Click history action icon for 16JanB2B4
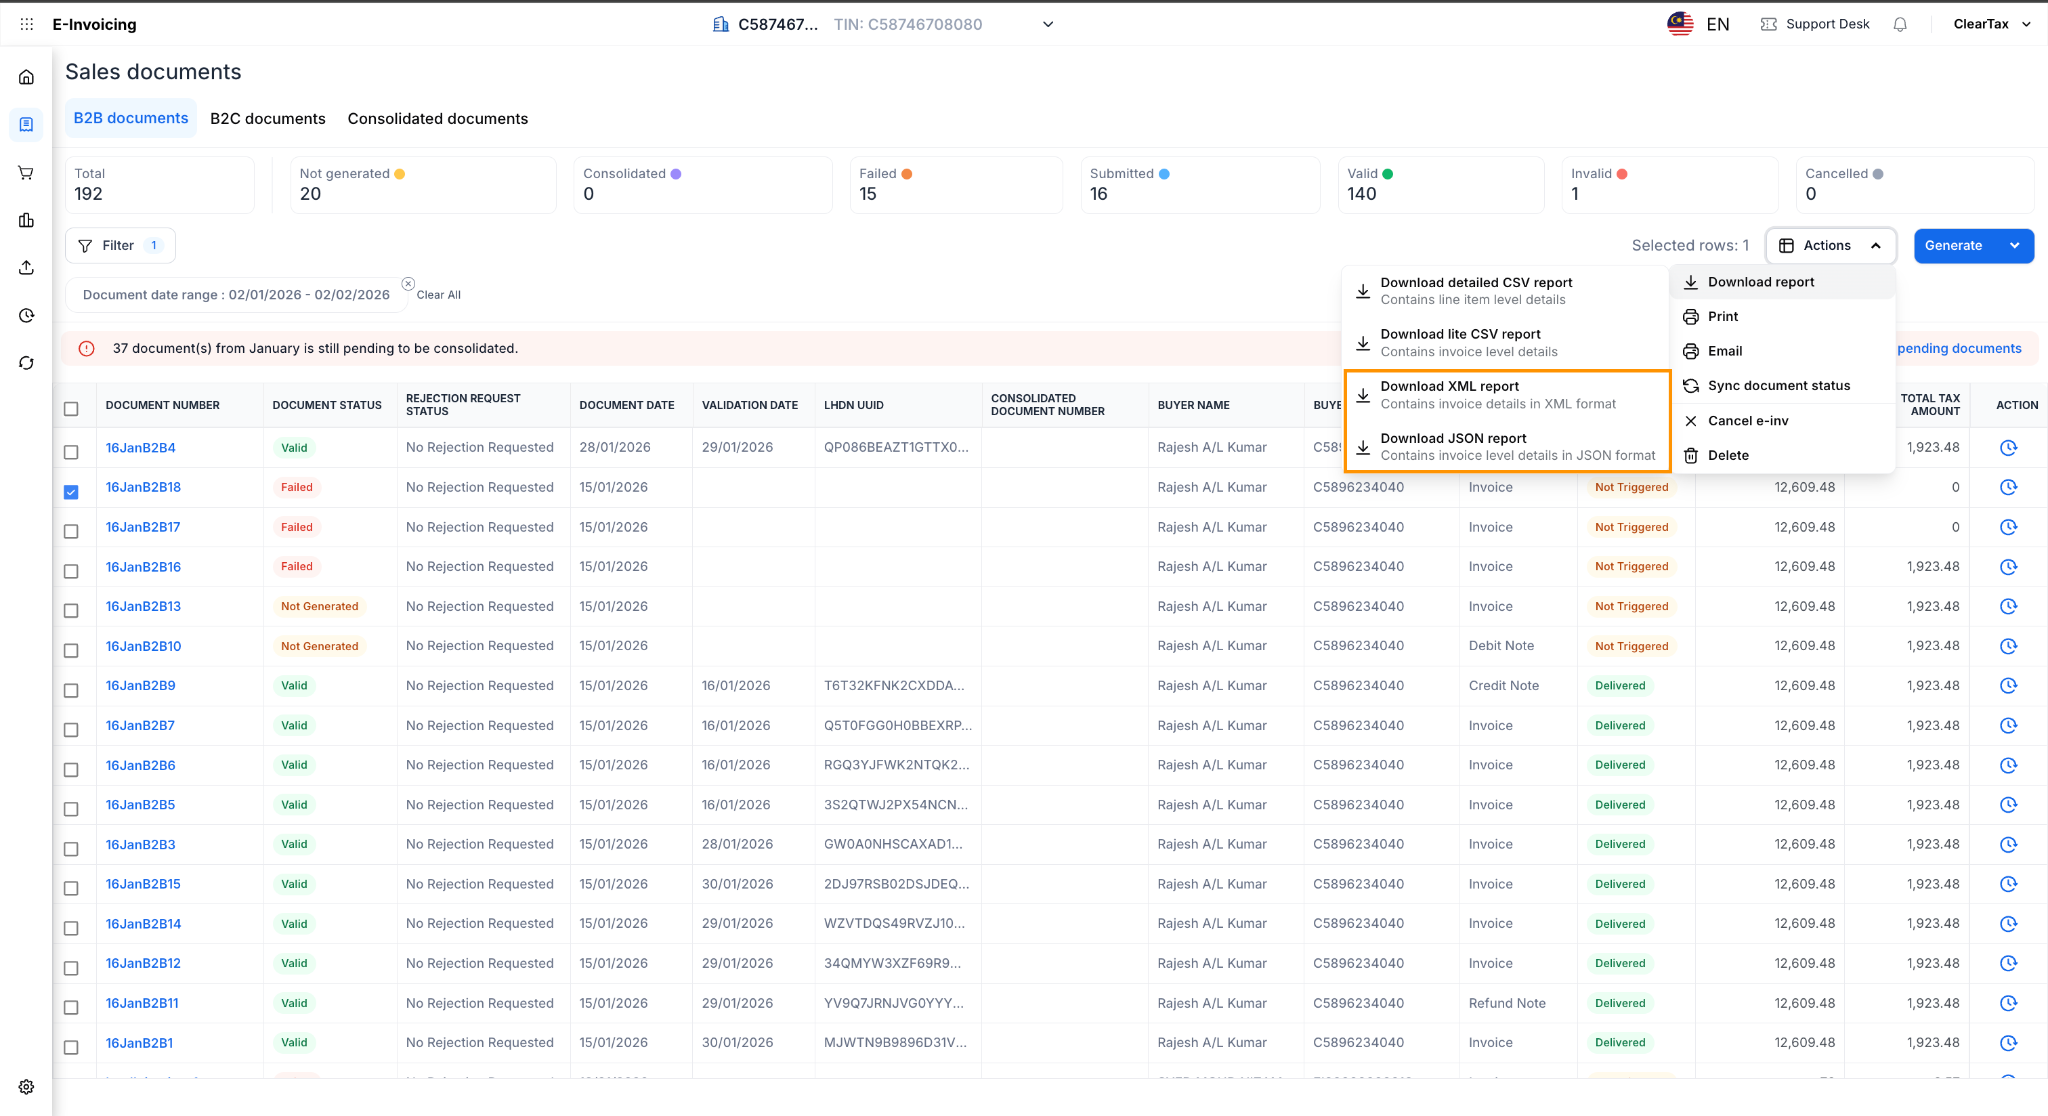 coord(2008,448)
